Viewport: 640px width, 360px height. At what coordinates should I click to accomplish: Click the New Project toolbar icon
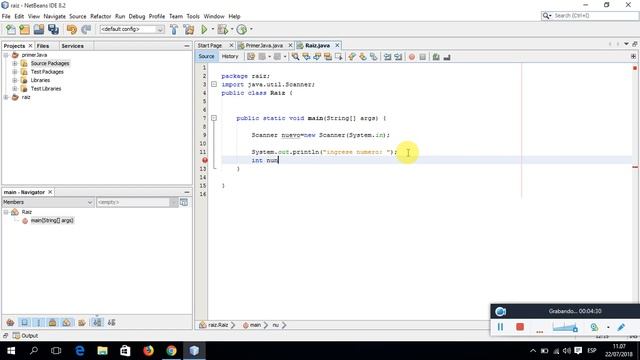(24, 29)
